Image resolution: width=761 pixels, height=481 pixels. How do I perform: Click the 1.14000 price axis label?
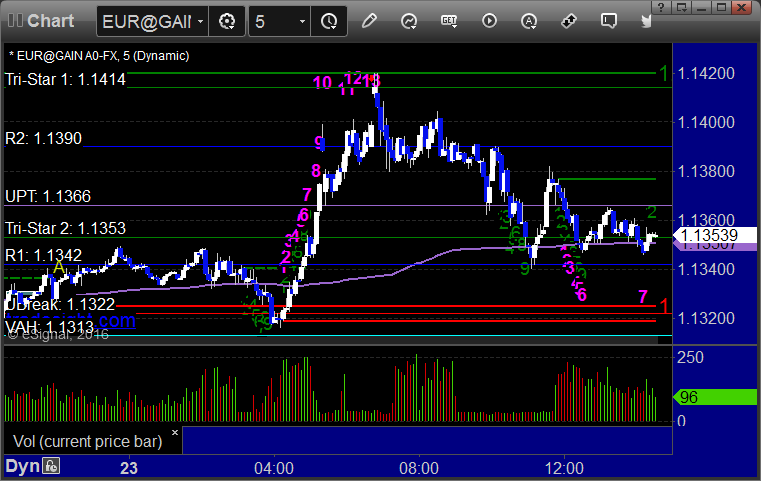[706, 122]
